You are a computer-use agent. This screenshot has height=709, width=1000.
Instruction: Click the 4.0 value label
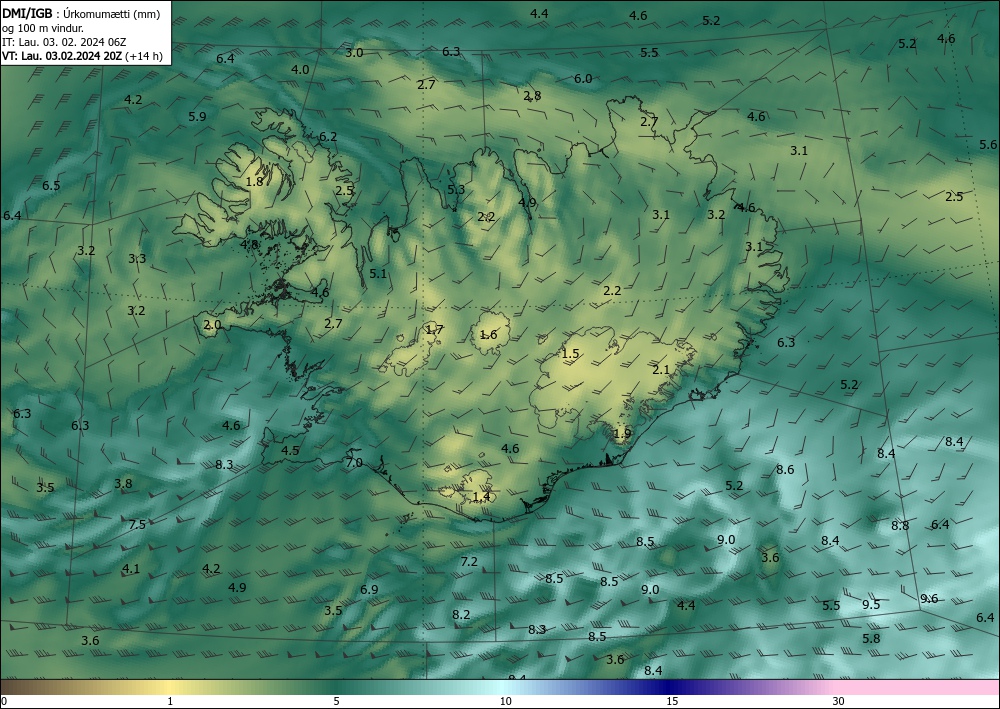(x=300, y=69)
